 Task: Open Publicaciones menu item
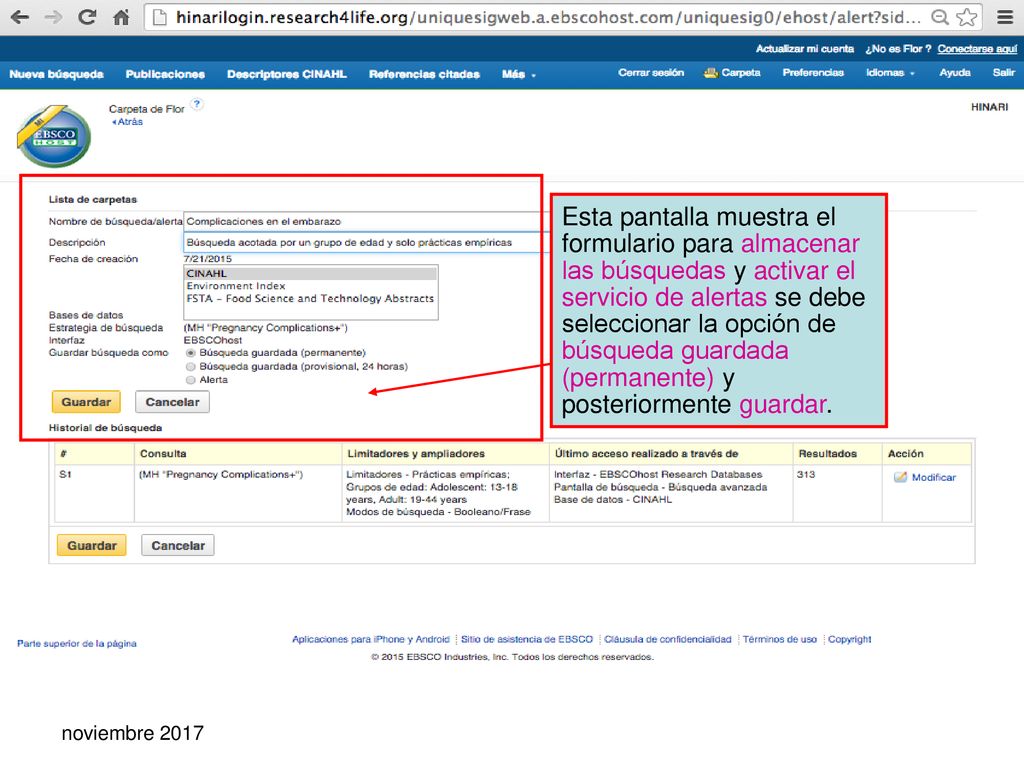pos(165,74)
